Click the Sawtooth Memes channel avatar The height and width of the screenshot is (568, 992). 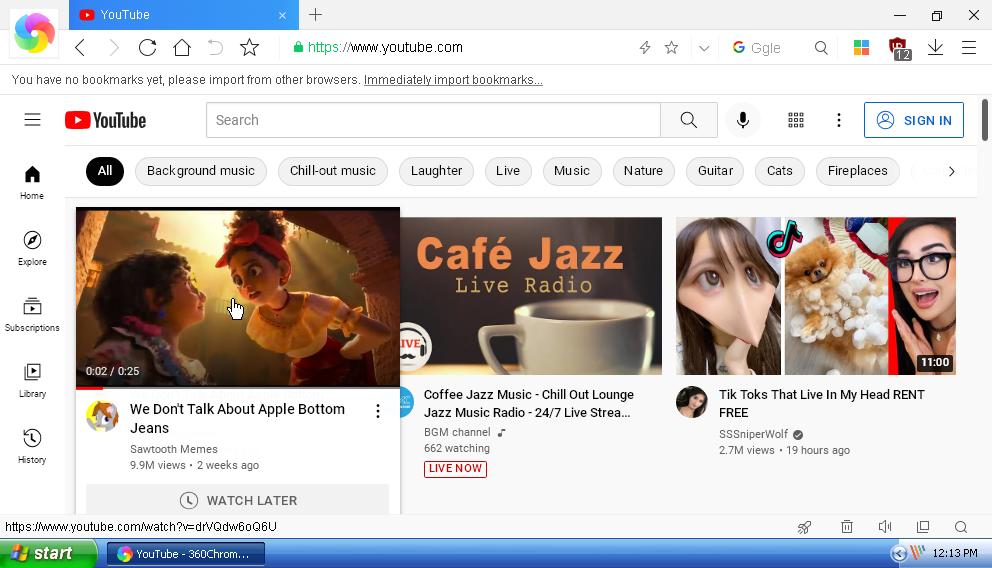click(x=102, y=416)
